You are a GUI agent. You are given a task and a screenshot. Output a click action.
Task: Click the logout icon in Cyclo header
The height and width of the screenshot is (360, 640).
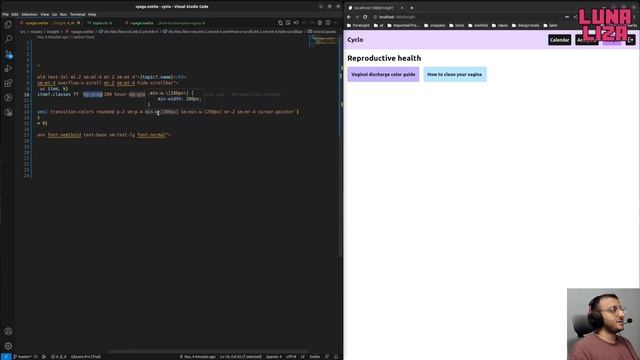click(x=631, y=40)
